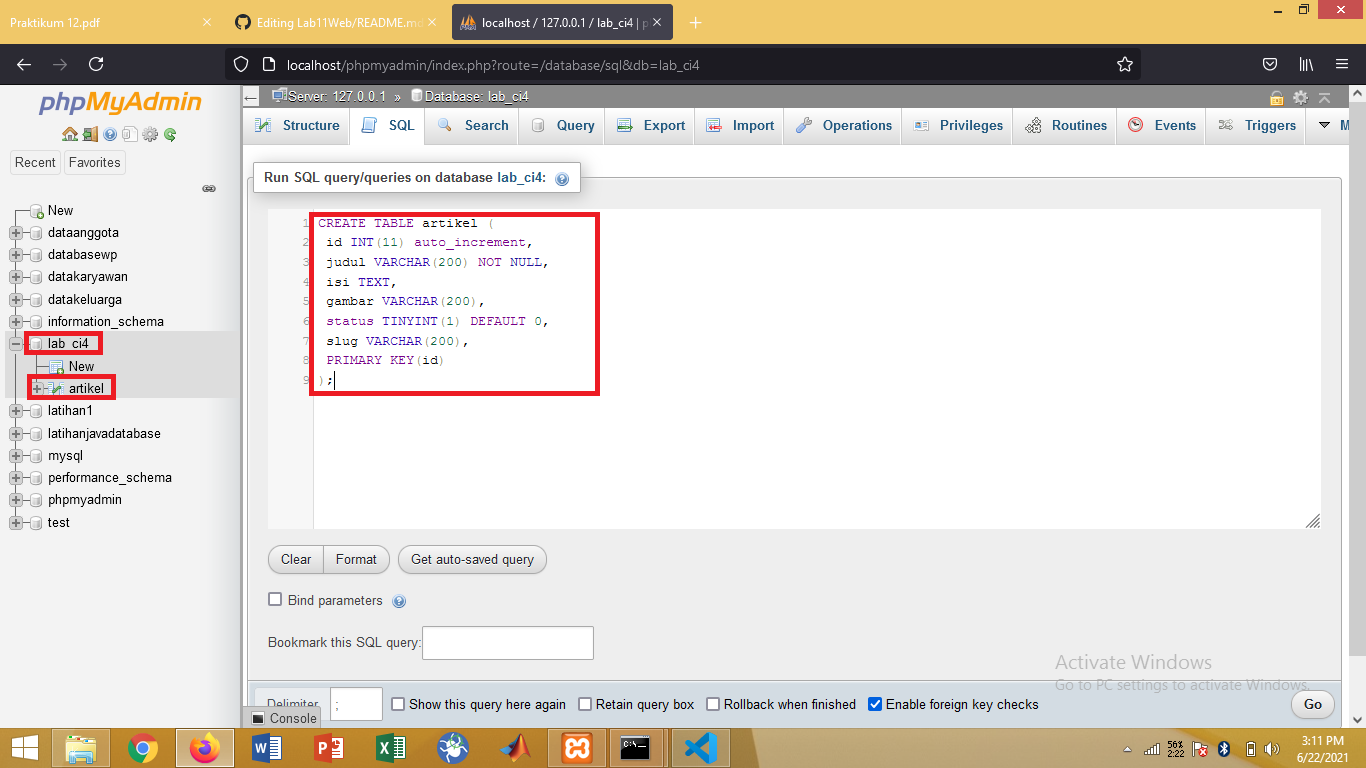The width and height of the screenshot is (1366, 768).
Task: Click the phpMyAdmin documentation question mark icon
Action: pyautogui.click(x=111, y=133)
